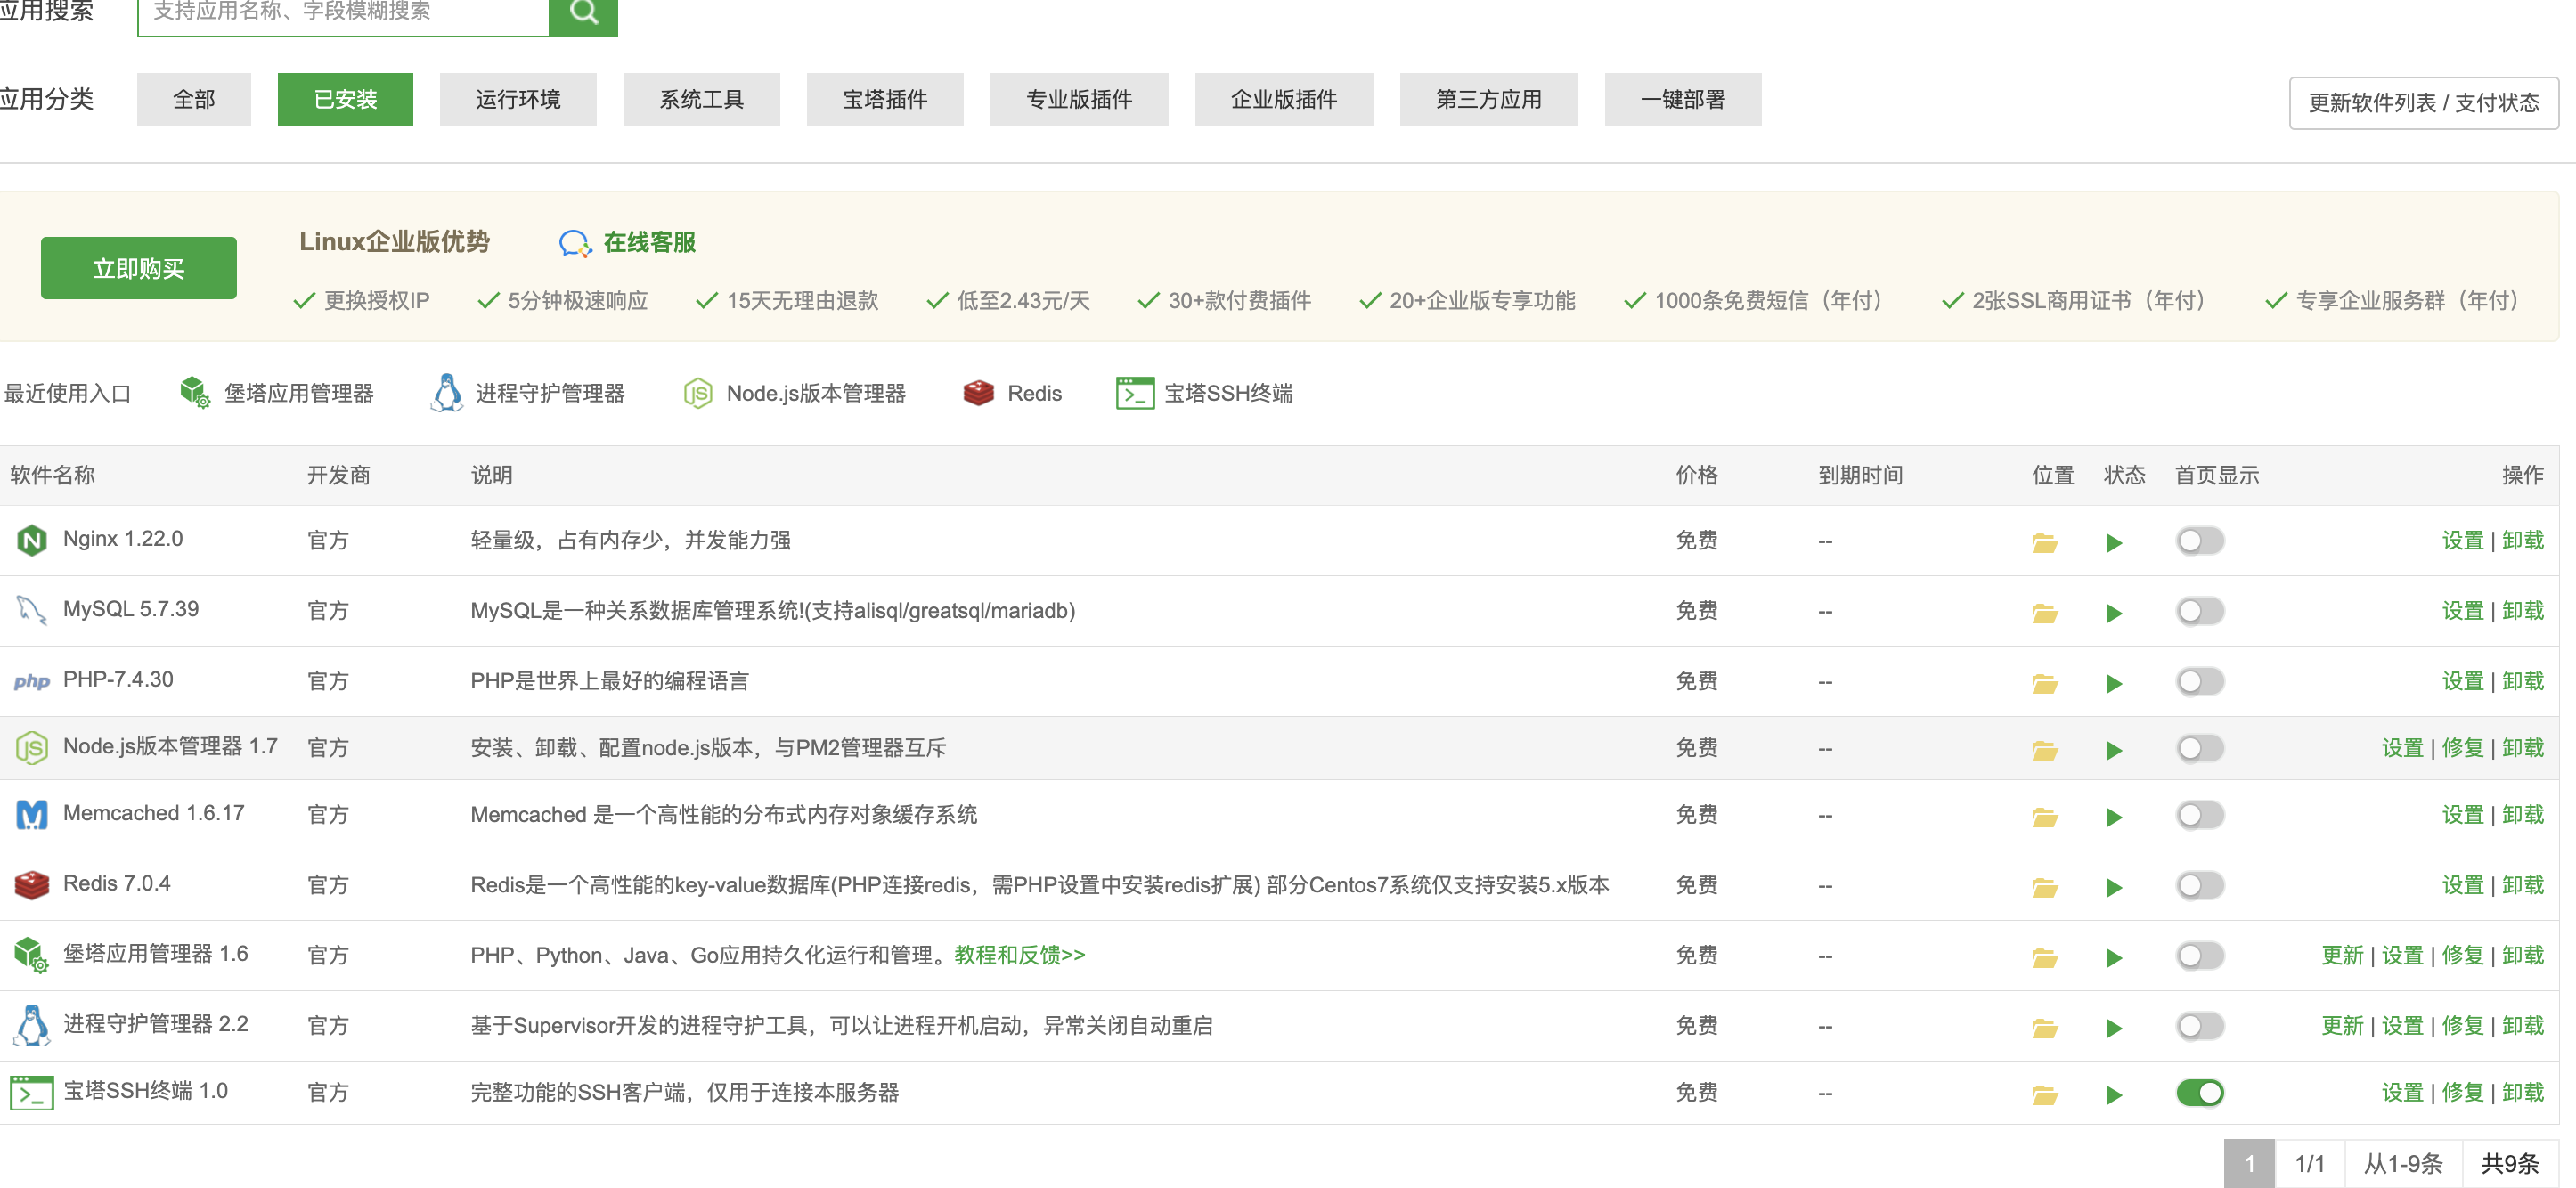The width and height of the screenshot is (2576, 1188).
Task: Open 进程守护管理器 from recent shortcuts
Action: click(527, 393)
